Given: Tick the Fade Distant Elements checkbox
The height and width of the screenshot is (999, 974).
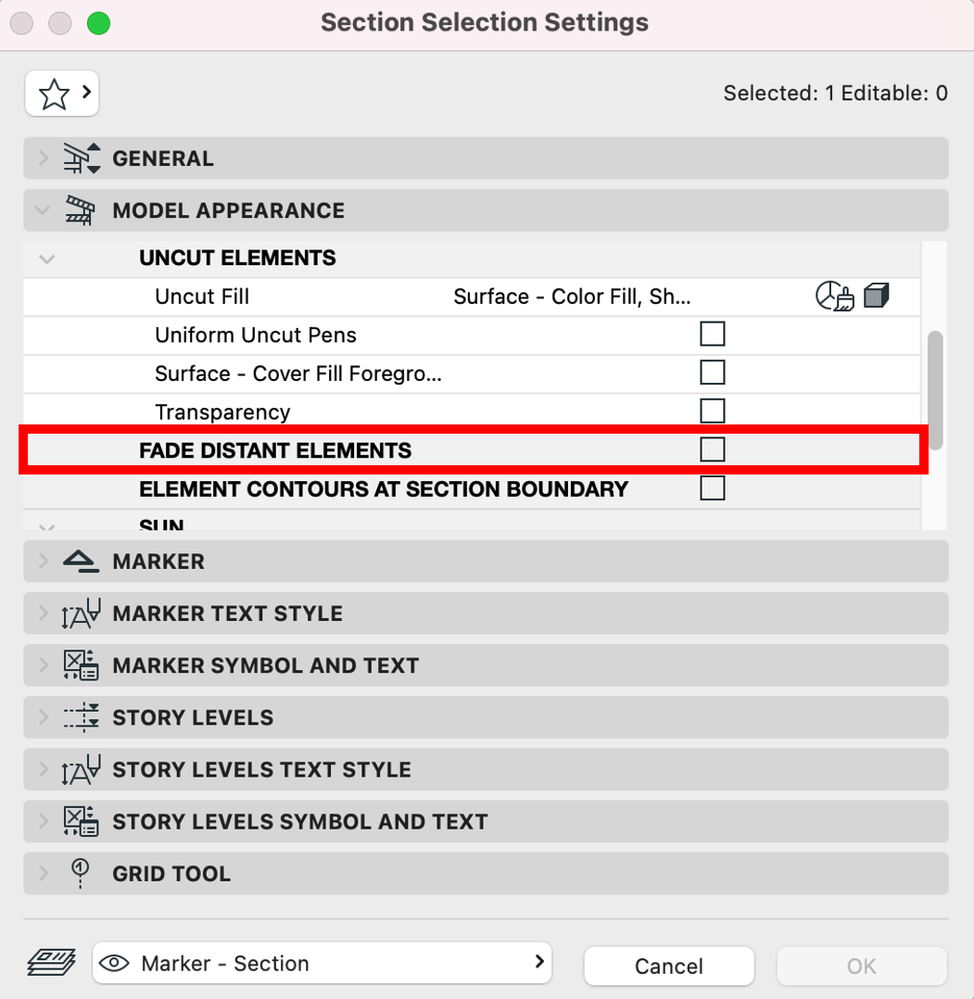Looking at the screenshot, I should pos(712,450).
